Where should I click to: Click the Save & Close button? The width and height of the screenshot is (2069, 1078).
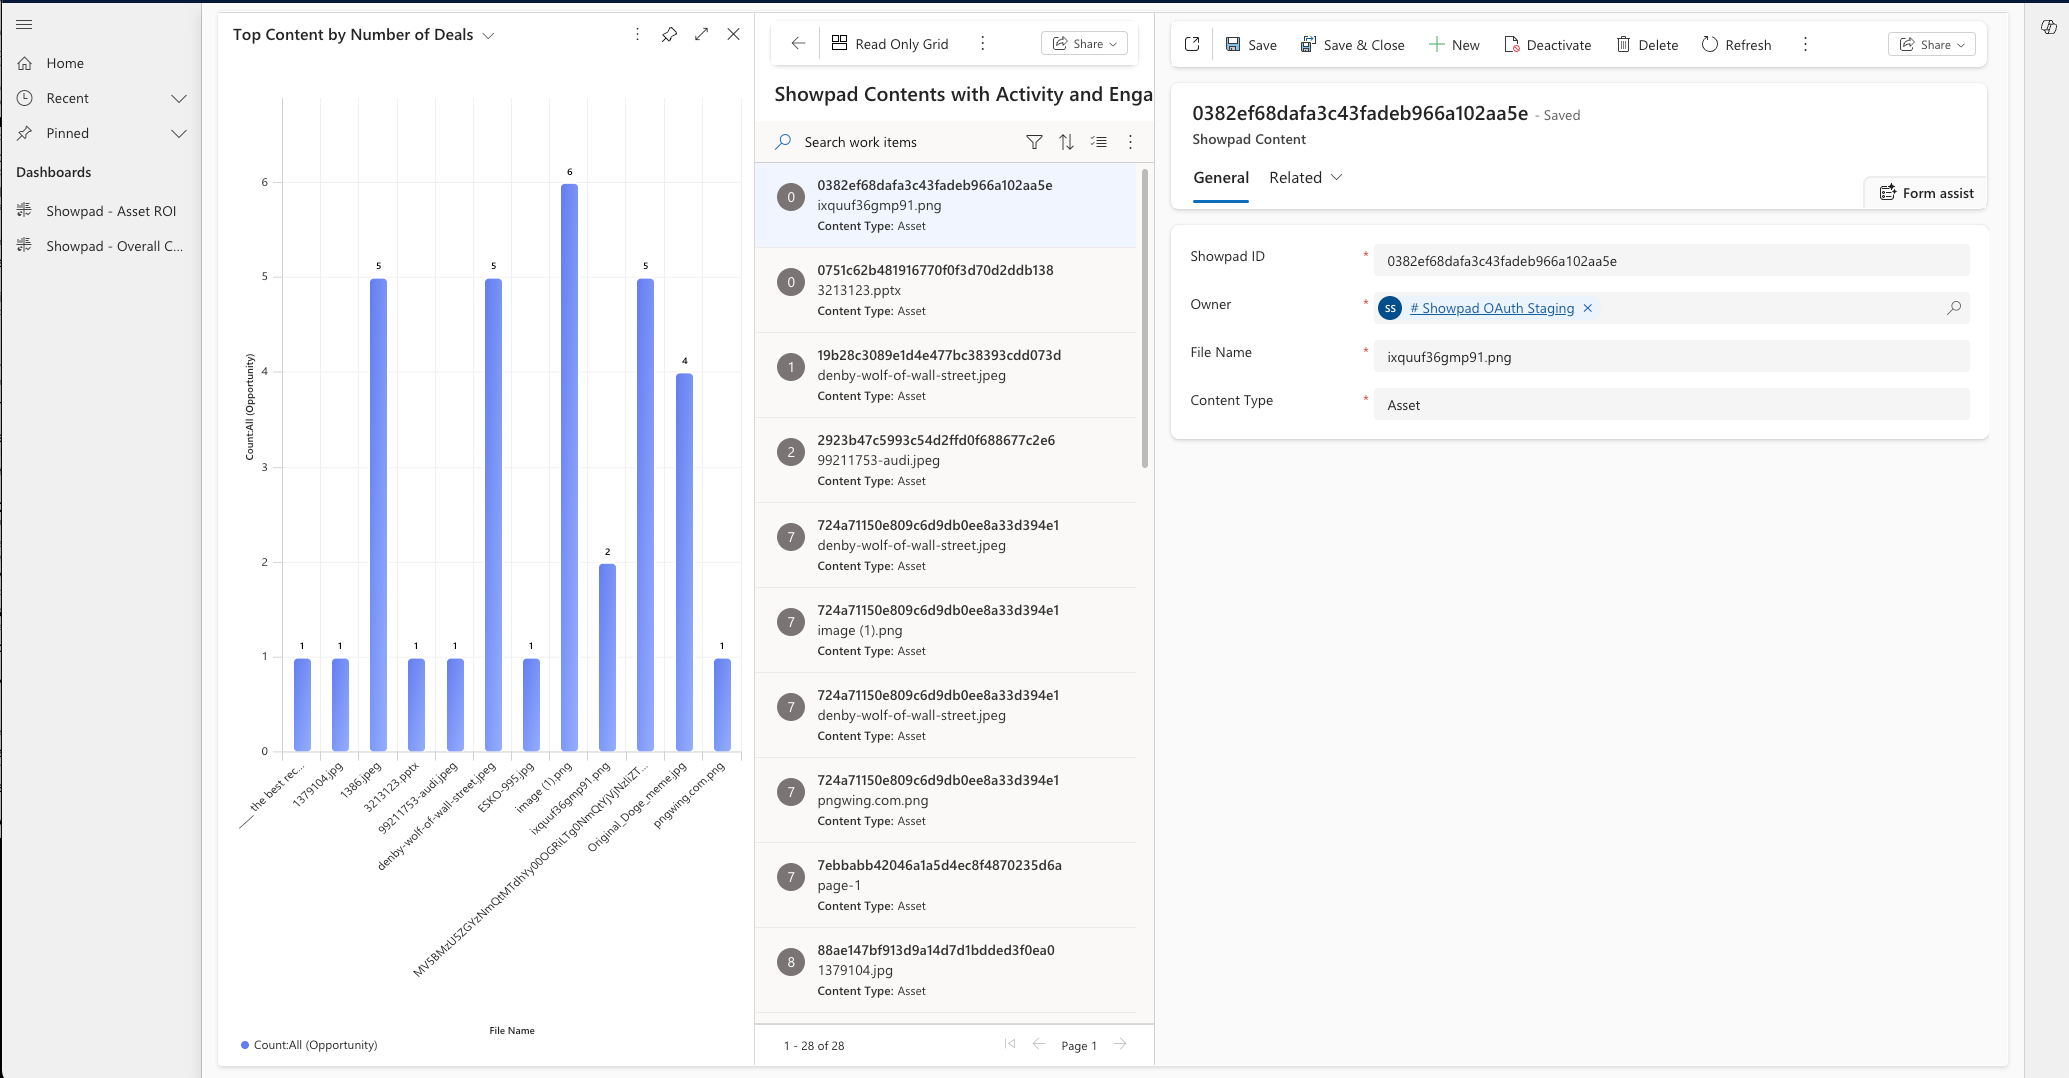[x=1352, y=44]
